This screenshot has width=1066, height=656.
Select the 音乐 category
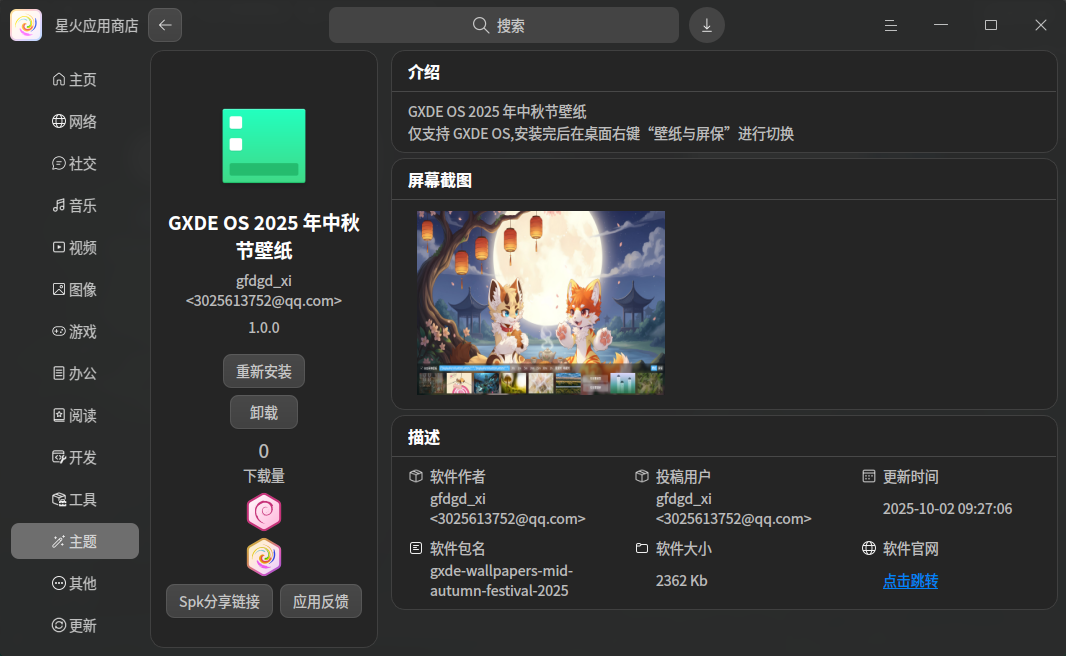75,206
